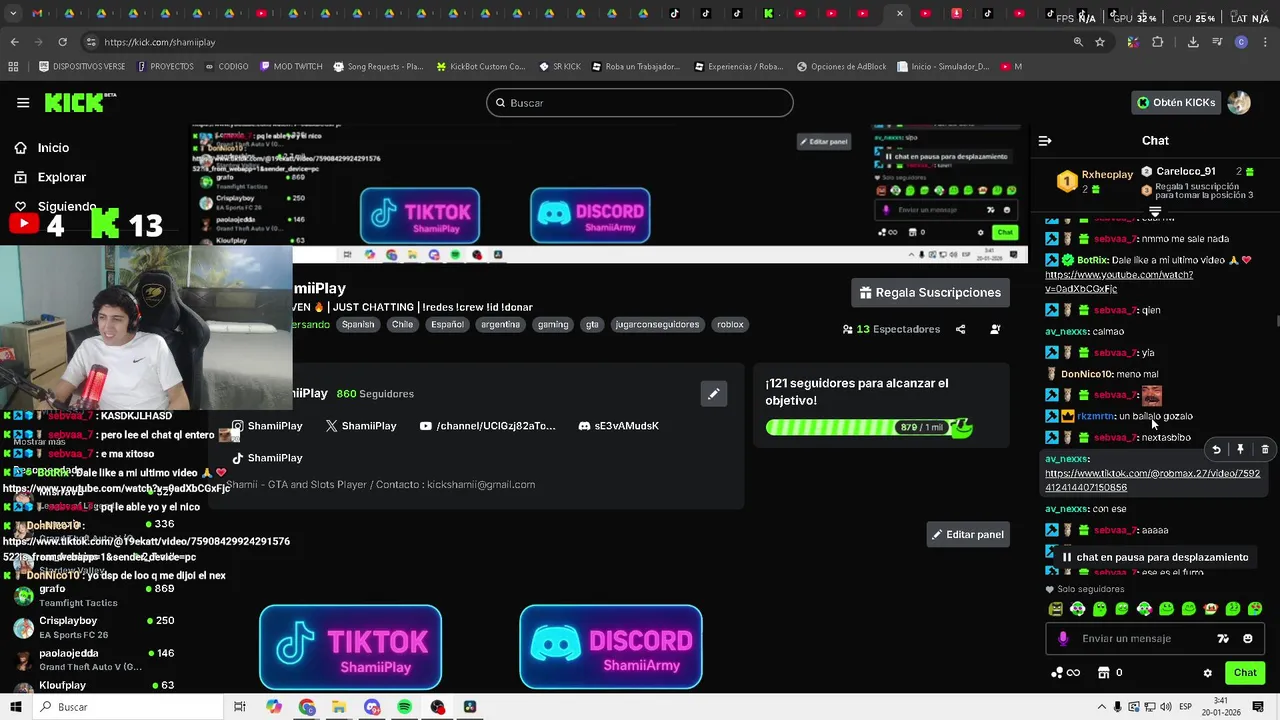This screenshot has height=720, width=1280.
Task: Click the large TikTok ShamiiPlay banner
Action: [x=350, y=647]
